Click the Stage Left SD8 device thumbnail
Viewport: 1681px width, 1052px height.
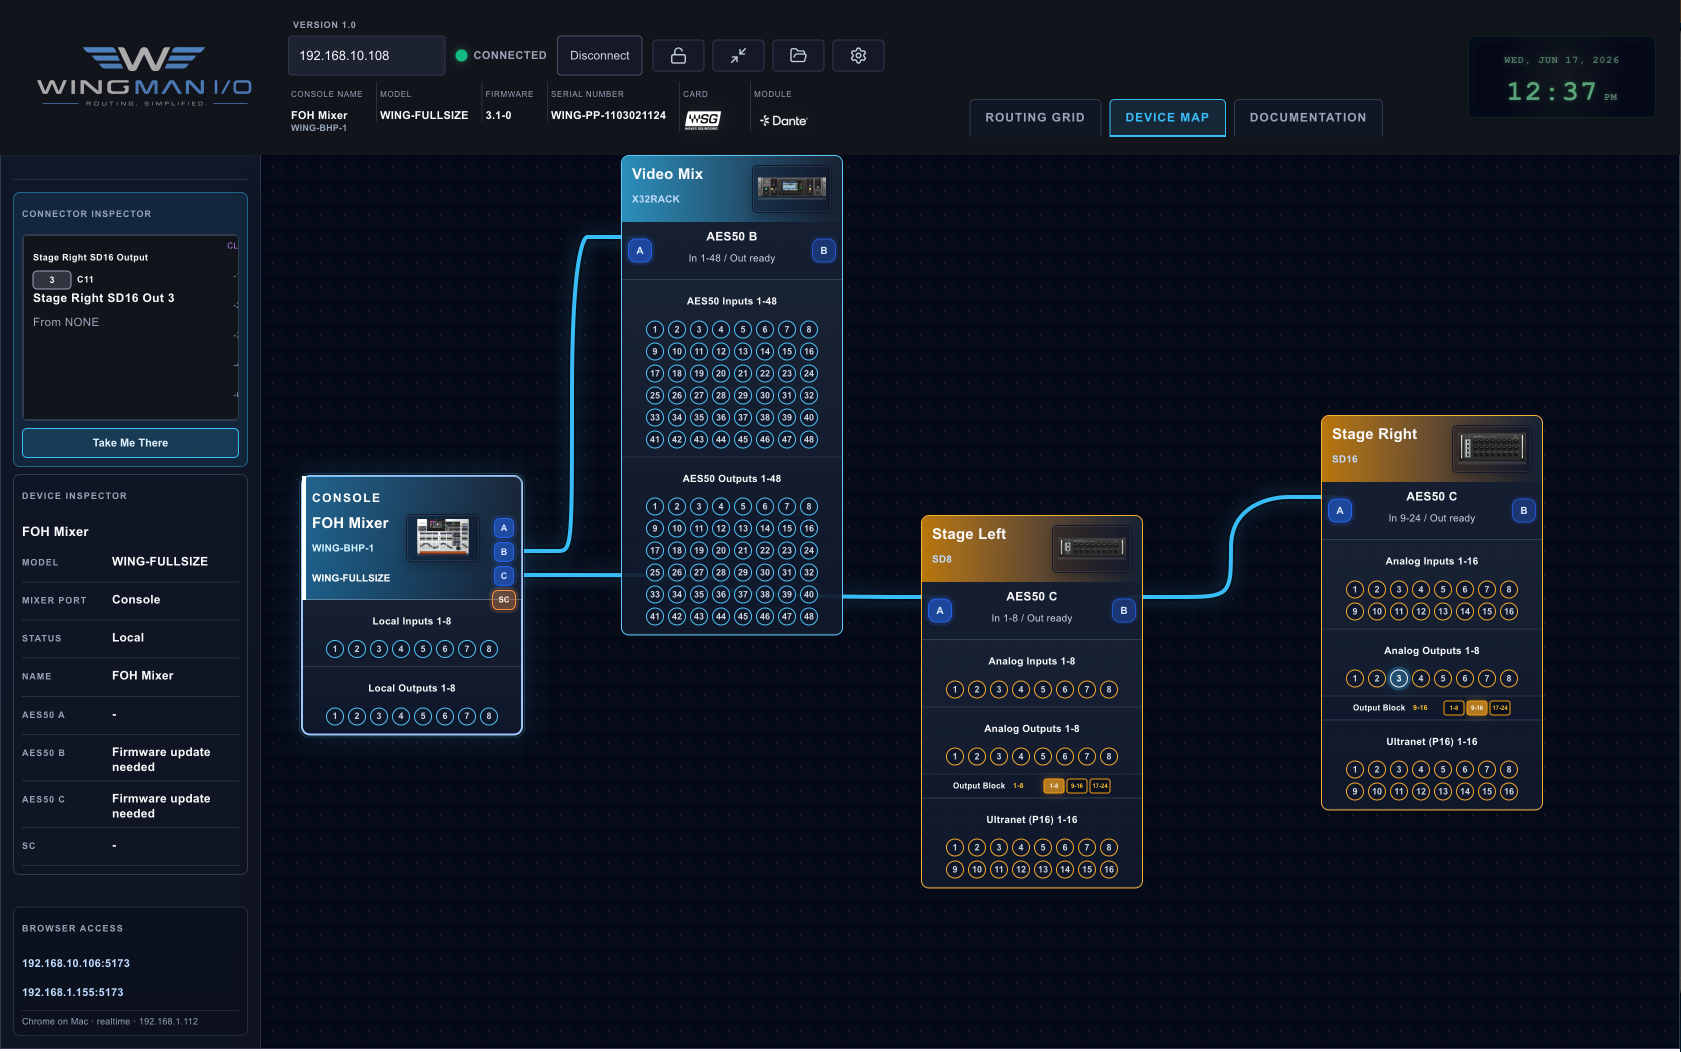pos(1092,547)
